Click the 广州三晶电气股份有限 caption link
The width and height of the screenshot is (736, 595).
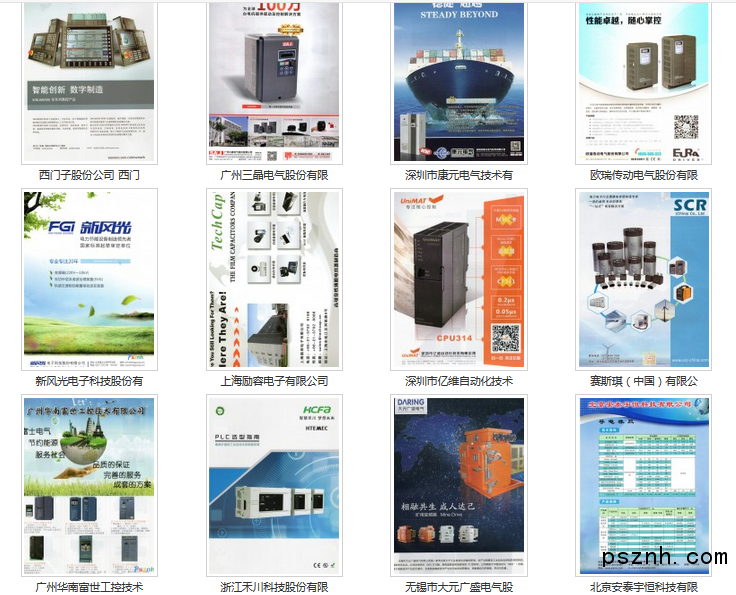click(x=274, y=175)
